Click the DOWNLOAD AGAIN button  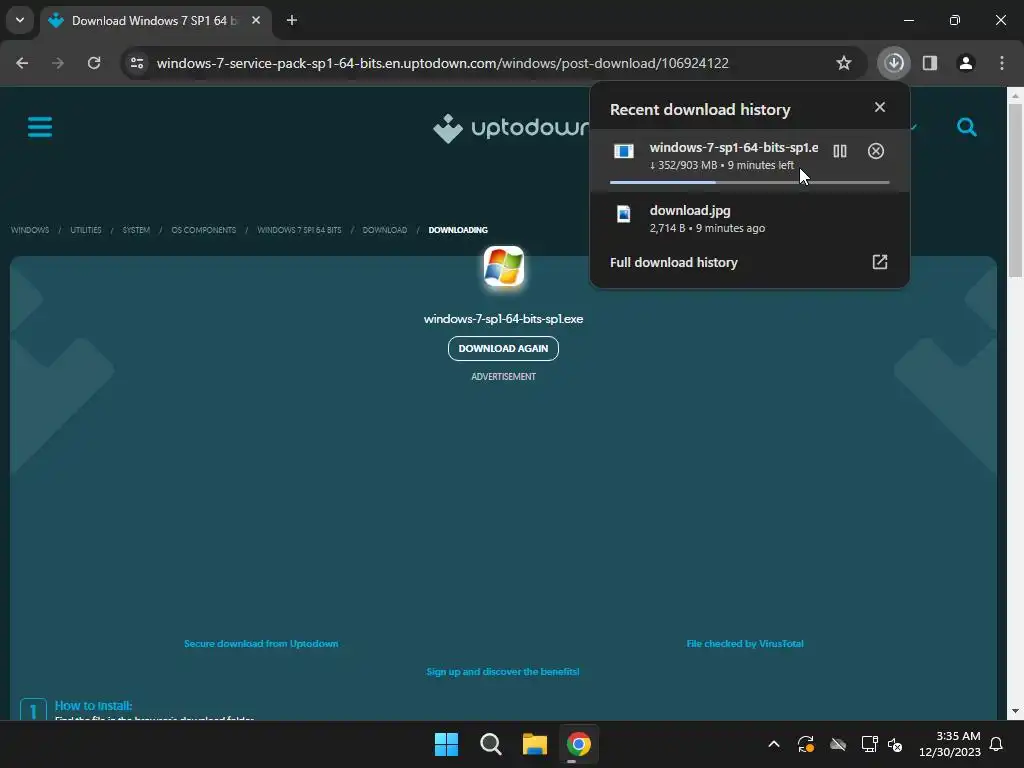tap(503, 348)
